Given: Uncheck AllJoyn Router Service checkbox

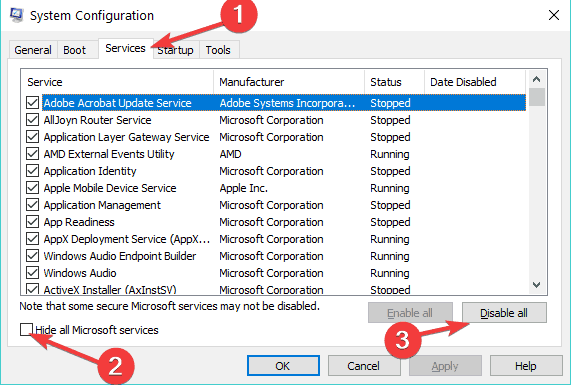Looking at the screenshot, I should 32,120.
